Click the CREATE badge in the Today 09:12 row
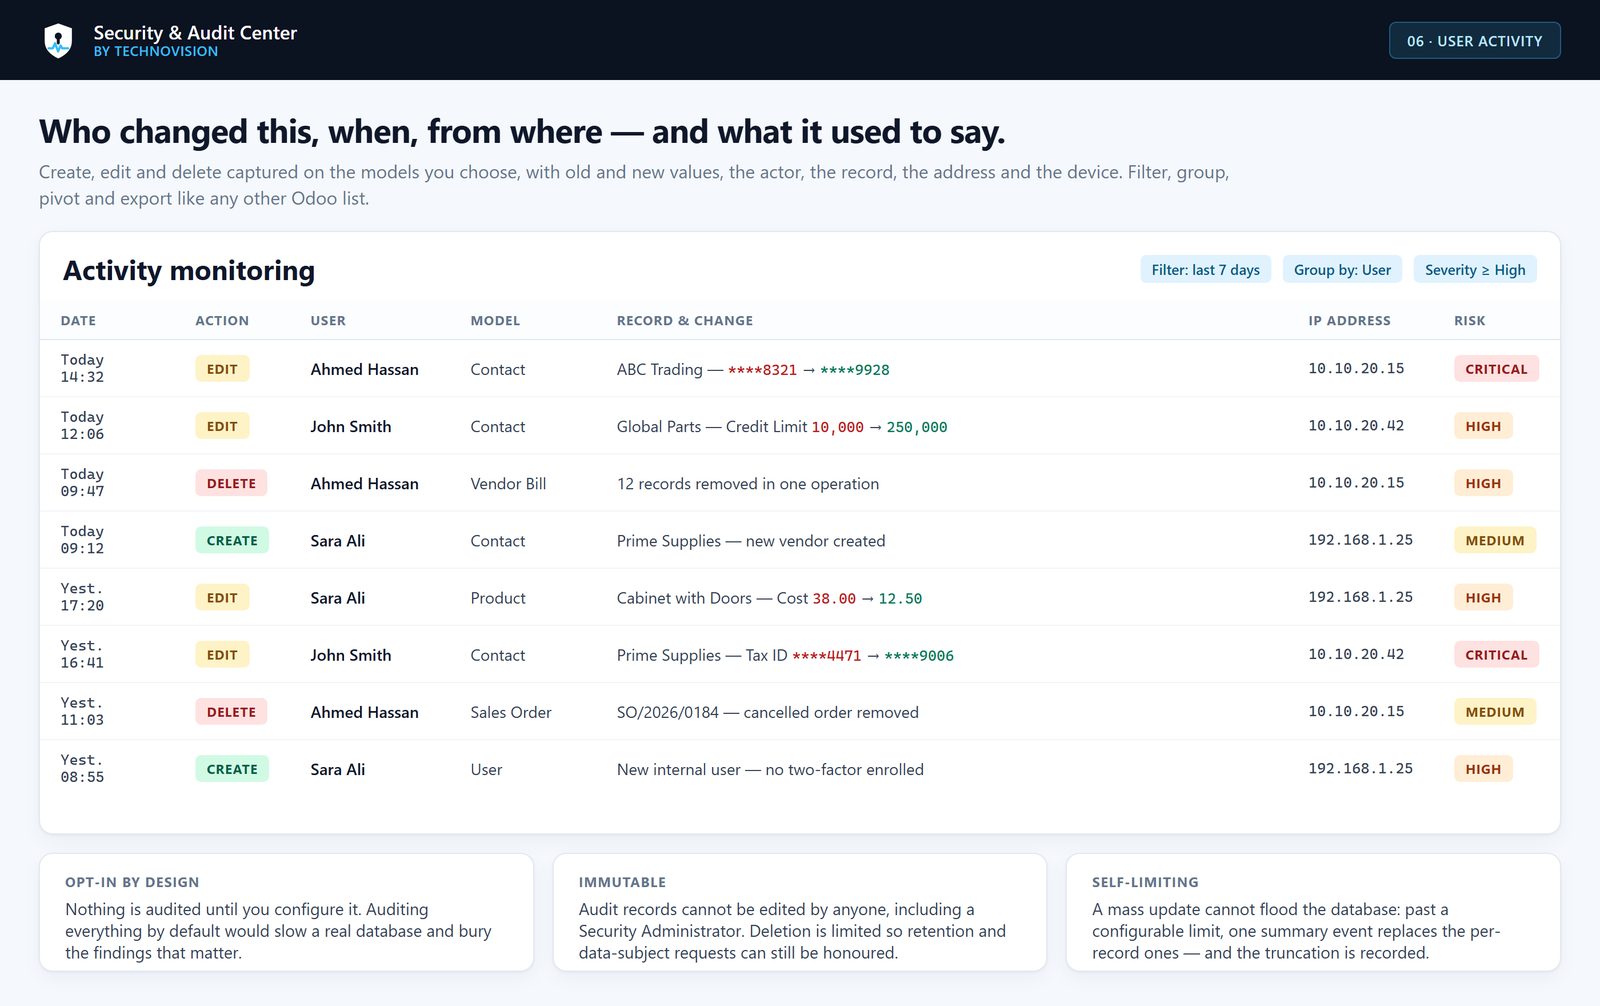 (x=232, y=540)
